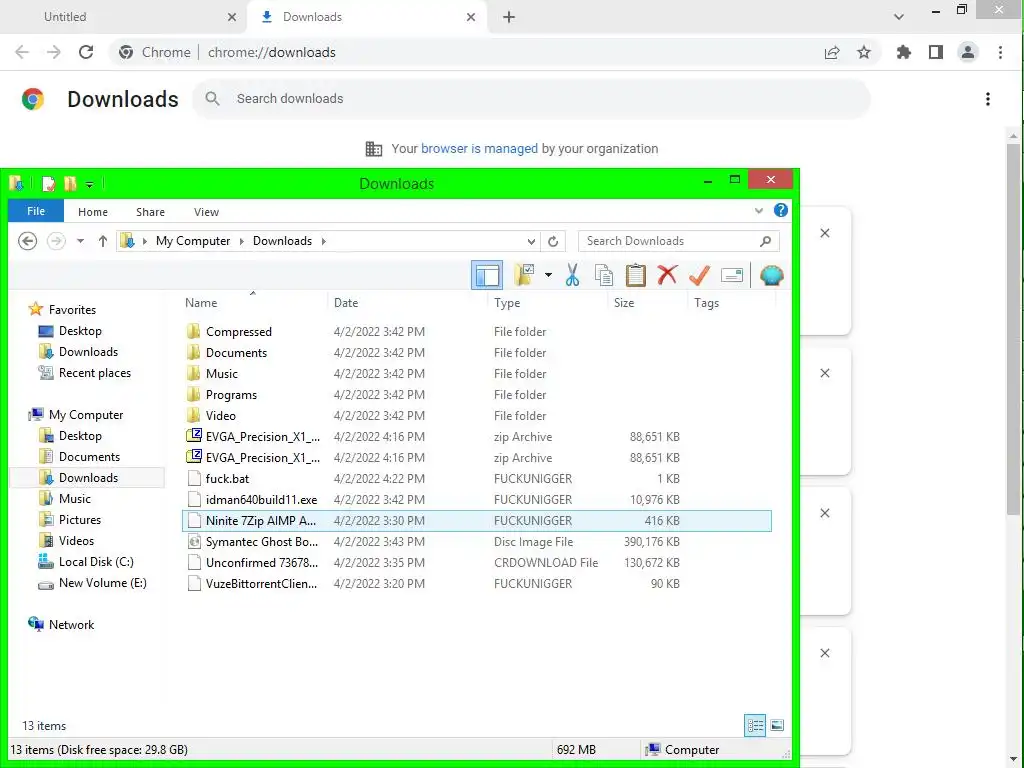Select the Symantec Ghost Bo... disc image file

pos(477,541)
